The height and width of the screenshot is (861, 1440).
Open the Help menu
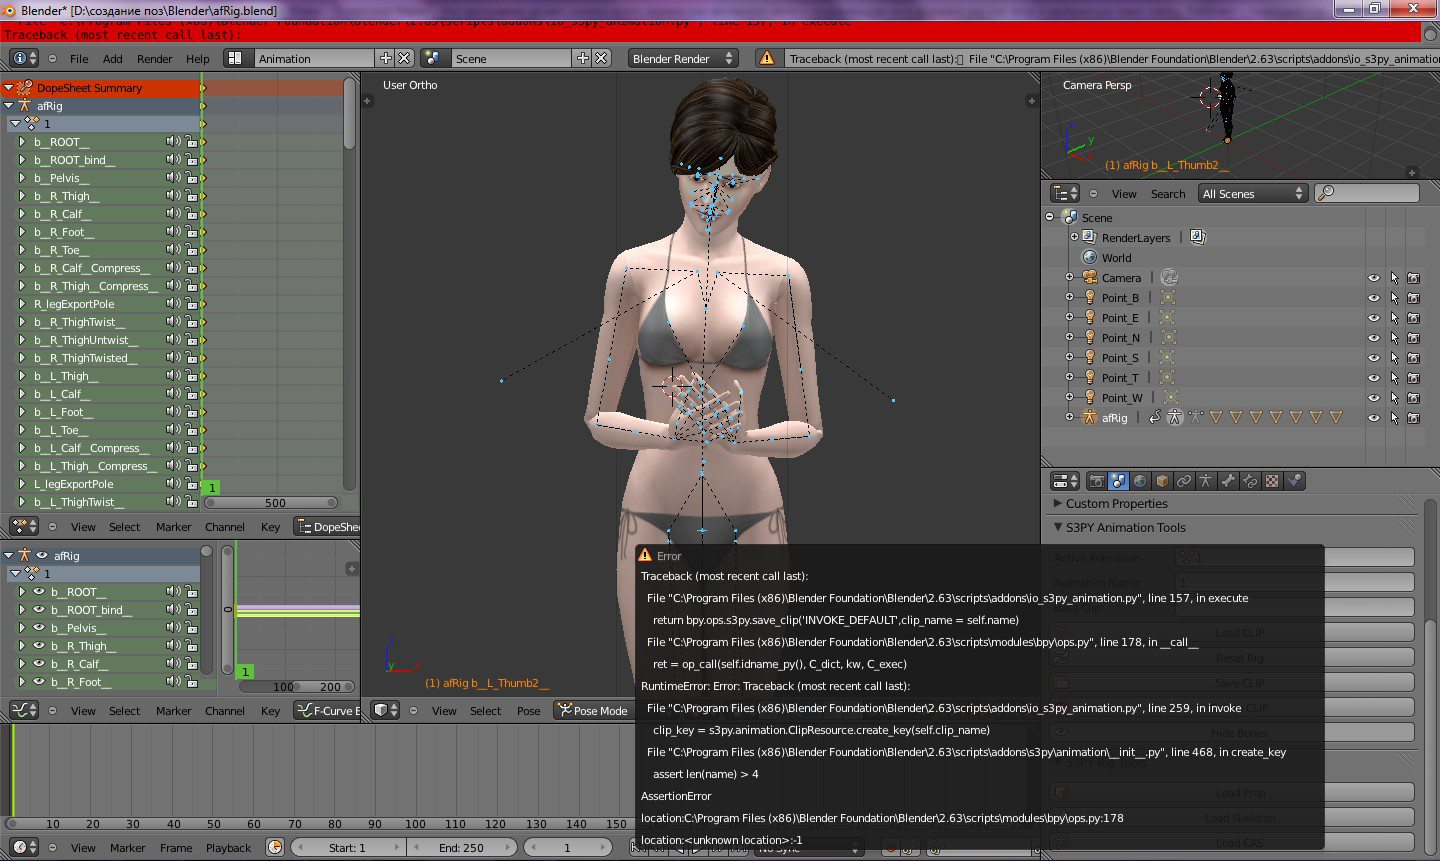(198, 58)
